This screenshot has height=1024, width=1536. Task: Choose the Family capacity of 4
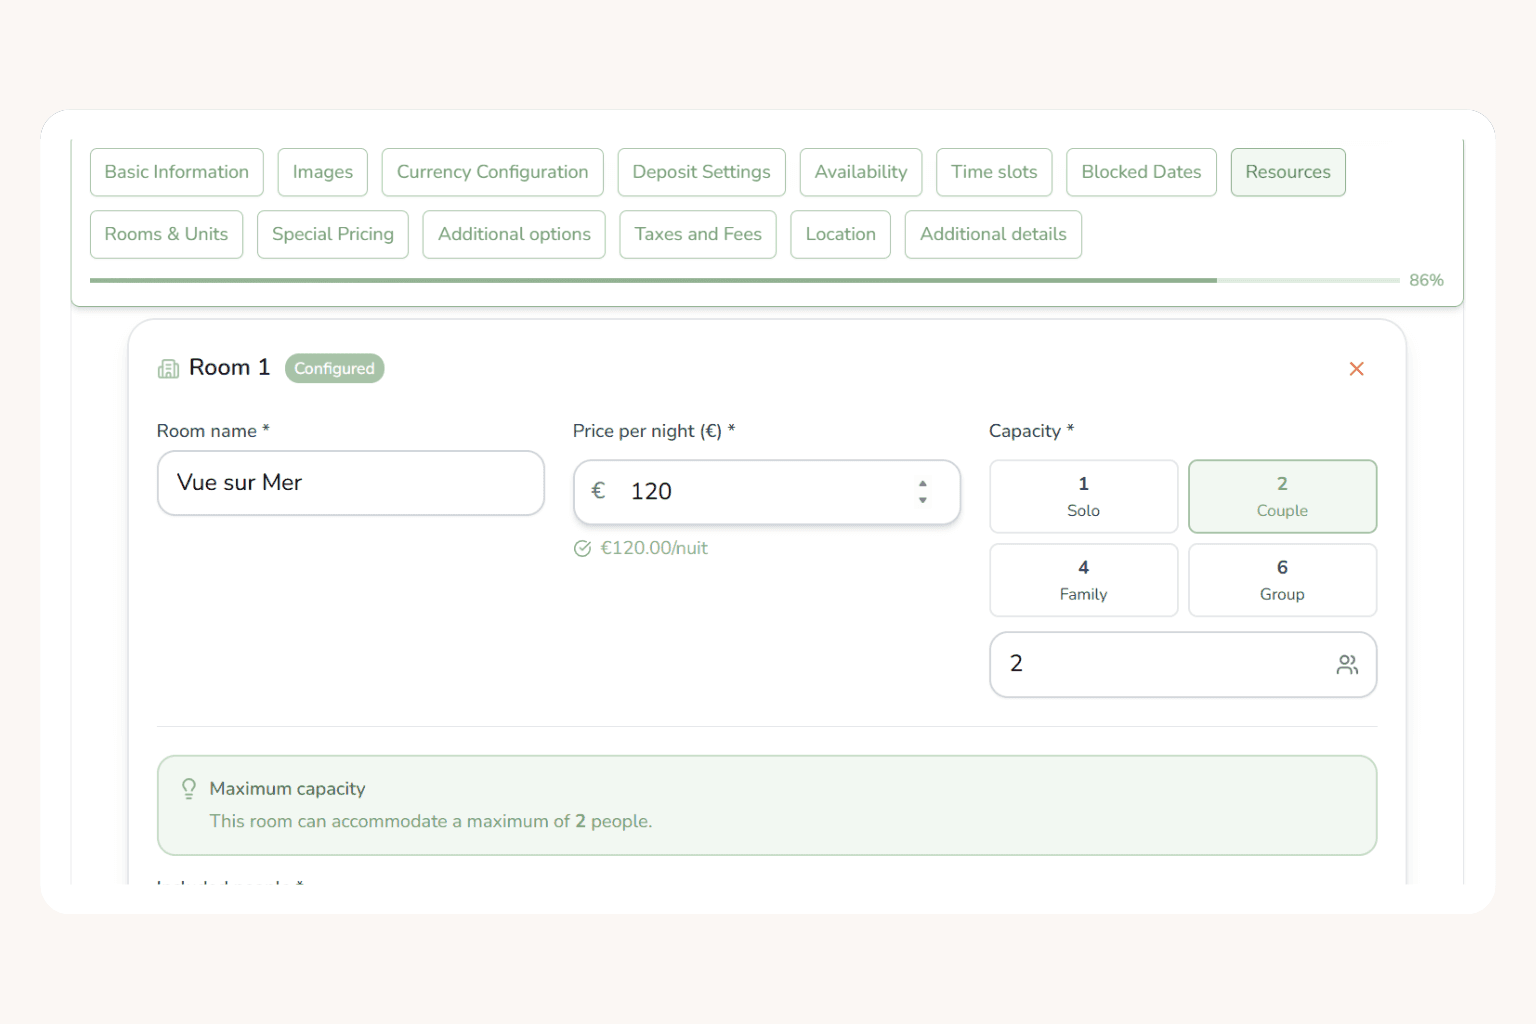[x=1083, y=580]
